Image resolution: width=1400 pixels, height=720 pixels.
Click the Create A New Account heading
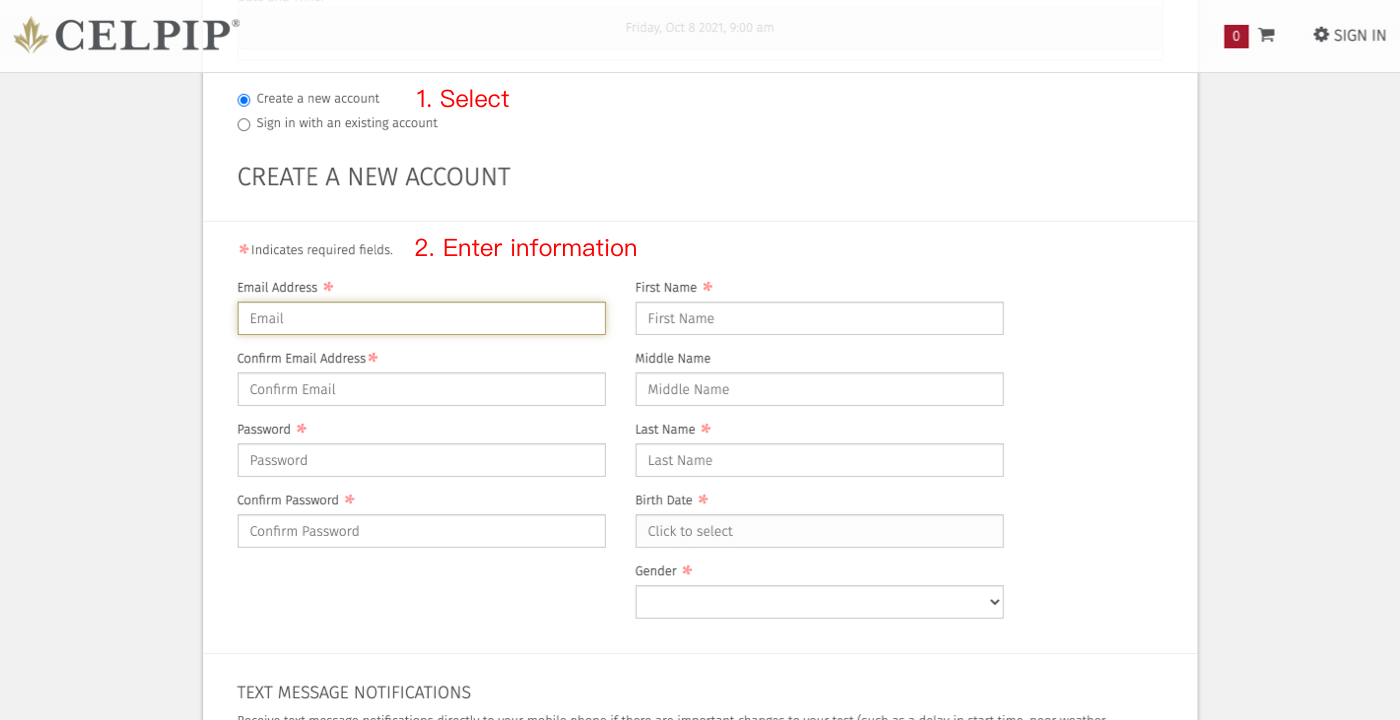tap(374, 177)
